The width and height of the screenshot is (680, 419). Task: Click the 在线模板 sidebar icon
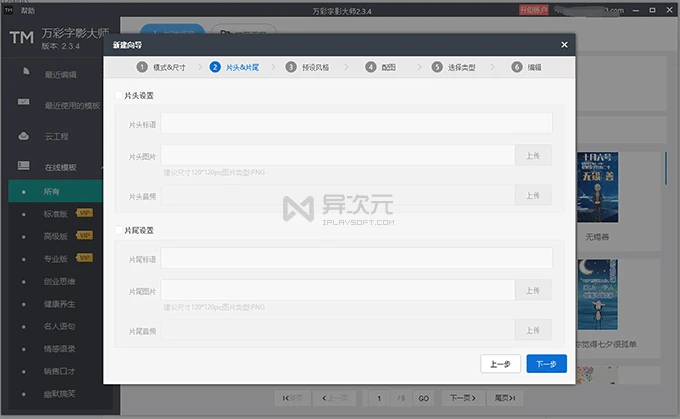coord(24,166)
